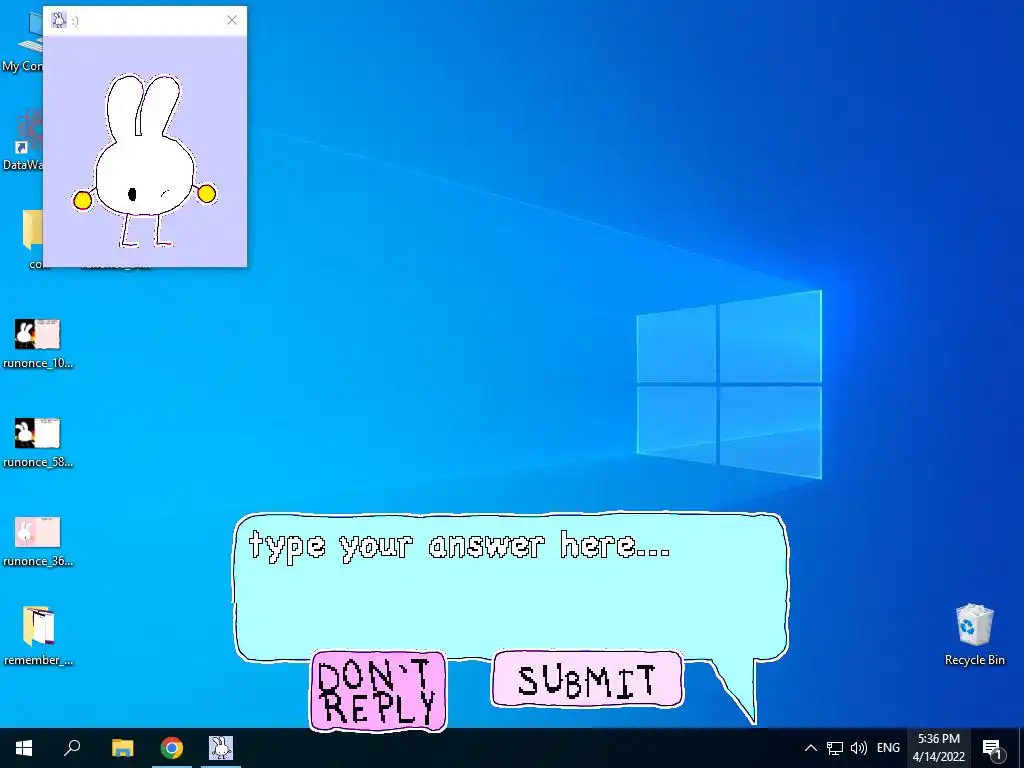Screen dimensions: 1024x768
Task: Select the runonce_36... desktop icon
Action: (x=38, y=542)
